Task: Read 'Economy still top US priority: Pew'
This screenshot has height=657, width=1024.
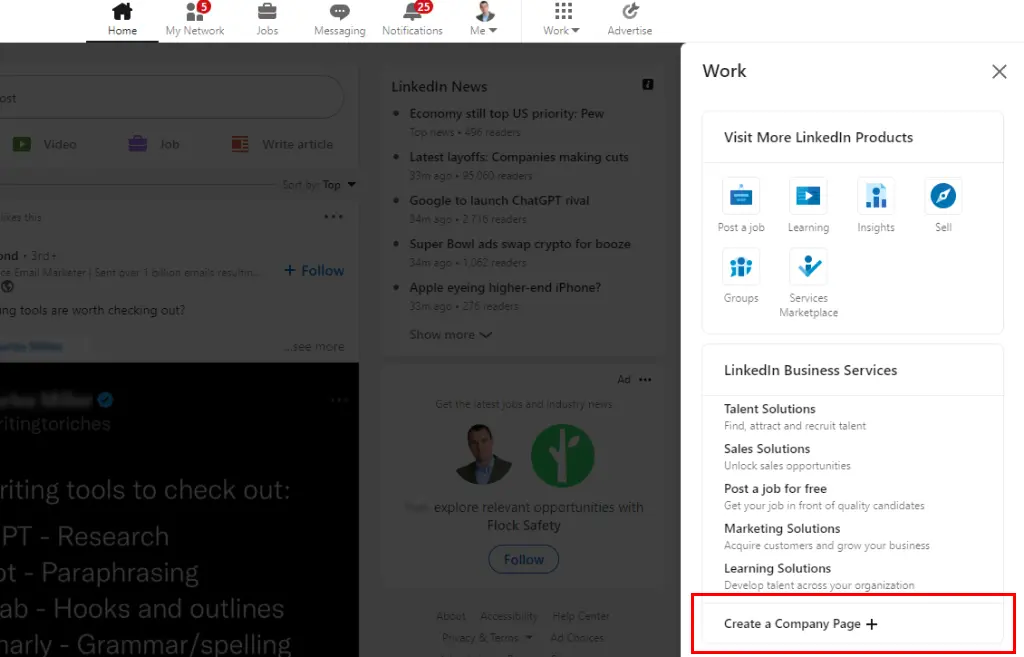Action: [x=506, y=114]
